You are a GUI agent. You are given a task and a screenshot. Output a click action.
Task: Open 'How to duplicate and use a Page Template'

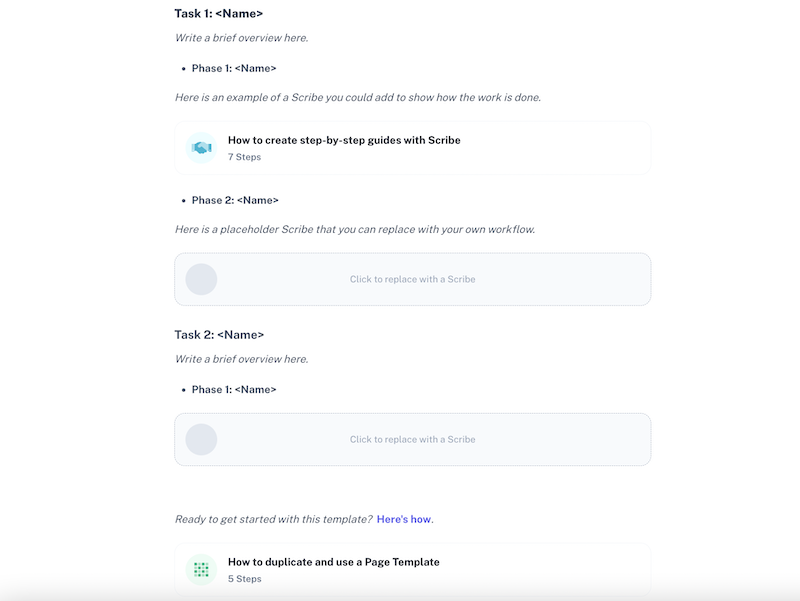tap(332, 562)
